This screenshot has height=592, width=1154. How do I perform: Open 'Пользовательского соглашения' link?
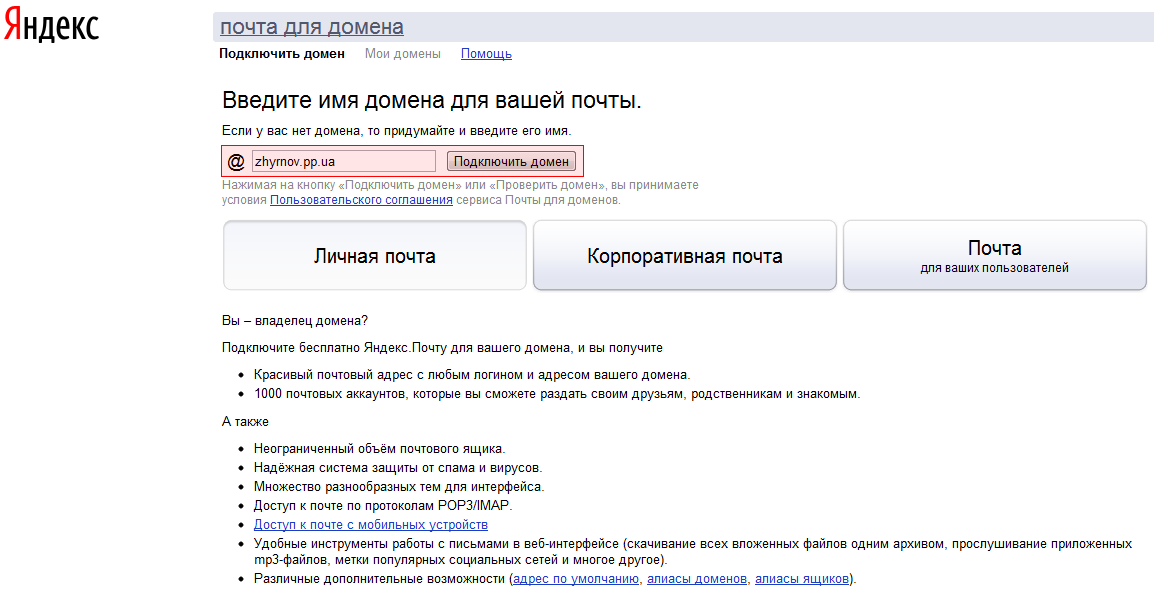tap(361, 200)
